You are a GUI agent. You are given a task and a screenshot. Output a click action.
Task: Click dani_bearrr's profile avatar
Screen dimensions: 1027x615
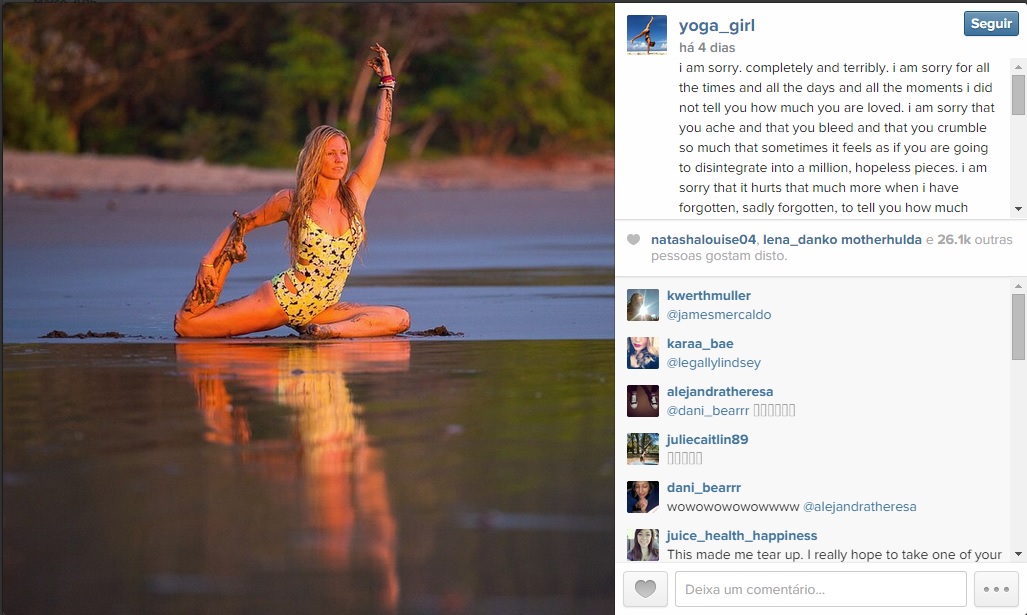pyautogui.click(x=643, y=497)
